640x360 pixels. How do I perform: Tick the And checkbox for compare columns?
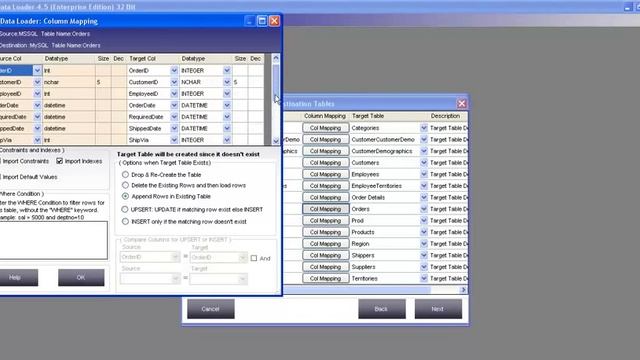(x=254, y=258)
